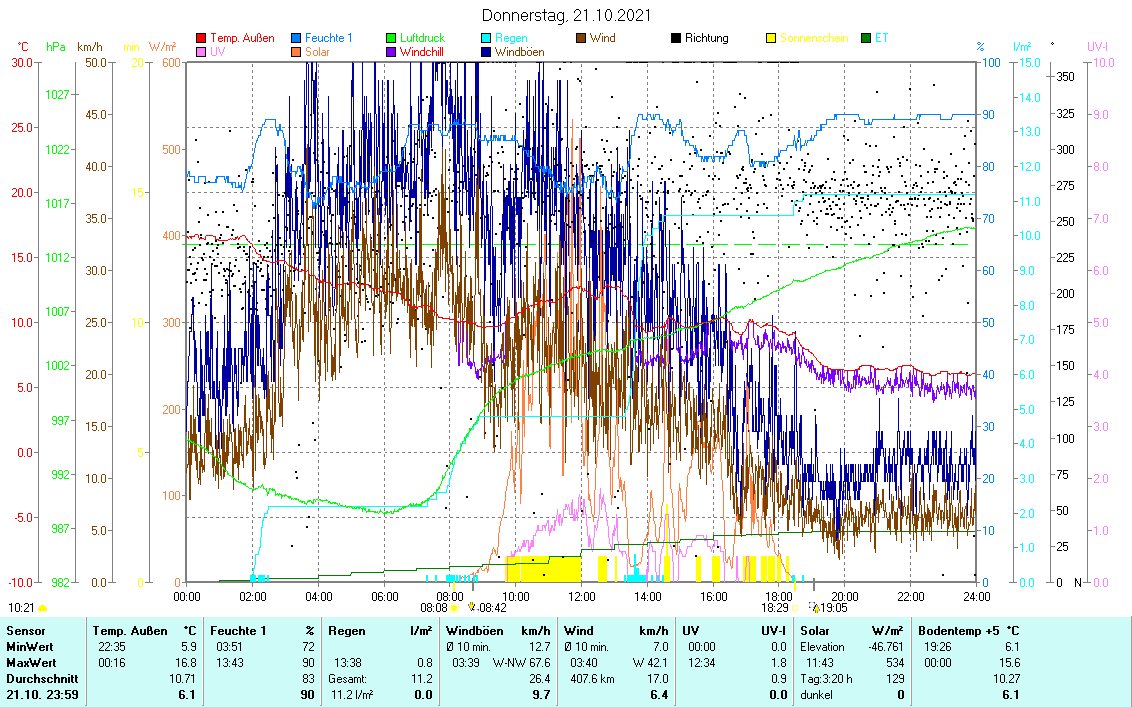
Task: Click the cyan l/m² axis unit label
Action: (x=1022, y=48)
